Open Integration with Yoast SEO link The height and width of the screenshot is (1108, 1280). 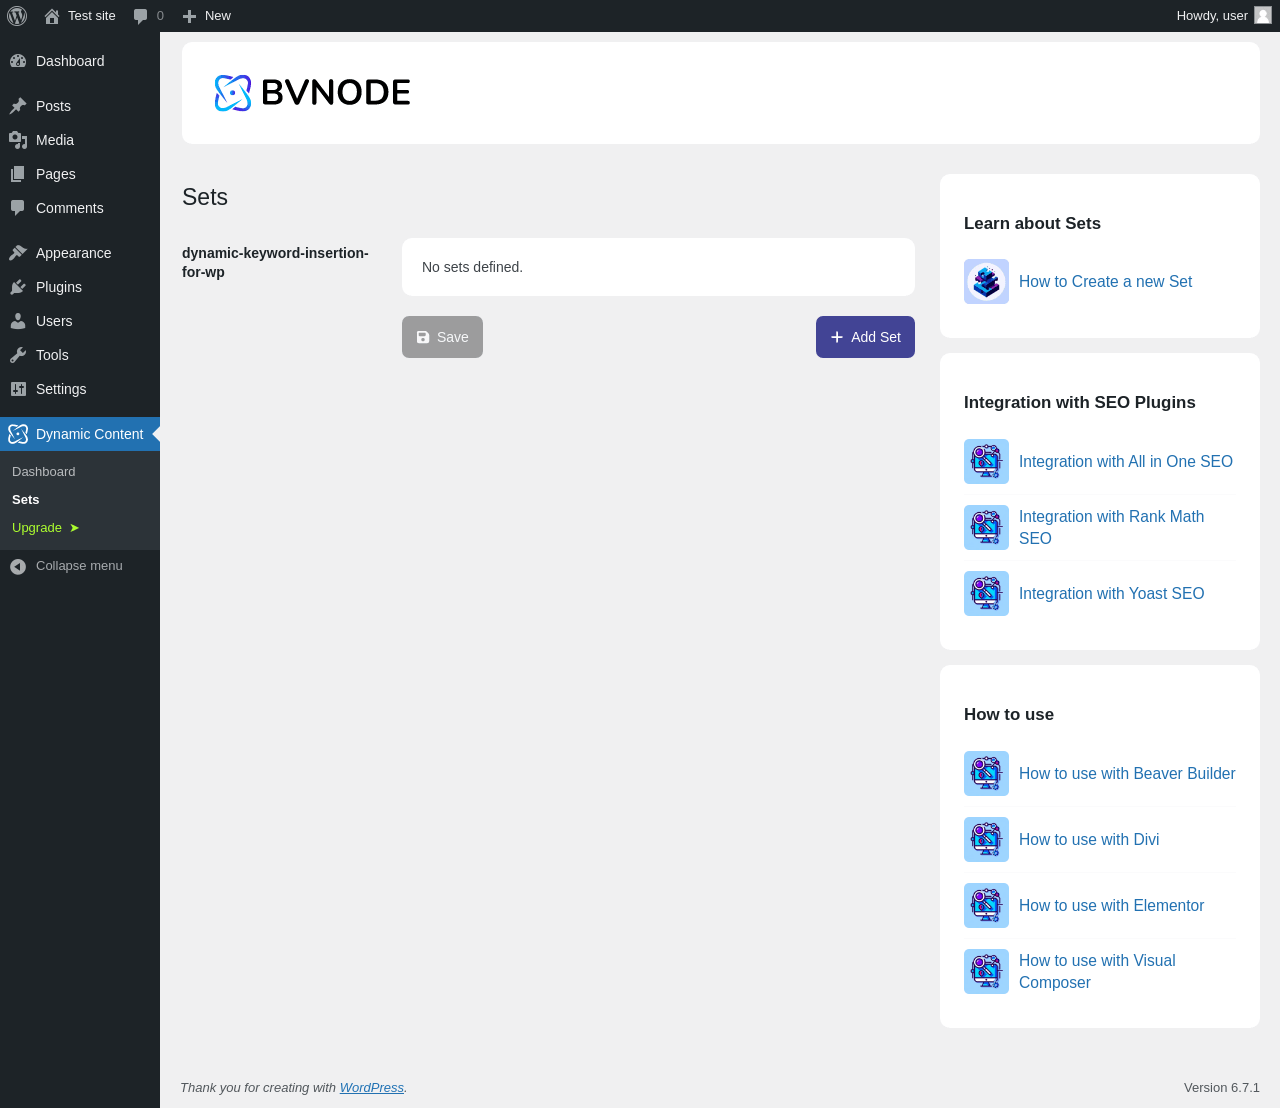1111,594
